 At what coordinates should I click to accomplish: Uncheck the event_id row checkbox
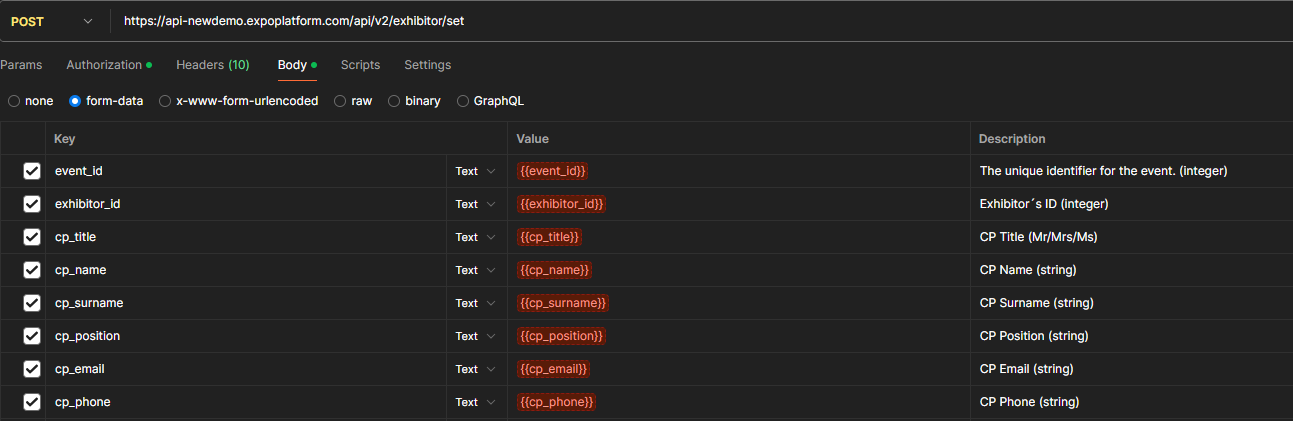(x=32, y=171)
